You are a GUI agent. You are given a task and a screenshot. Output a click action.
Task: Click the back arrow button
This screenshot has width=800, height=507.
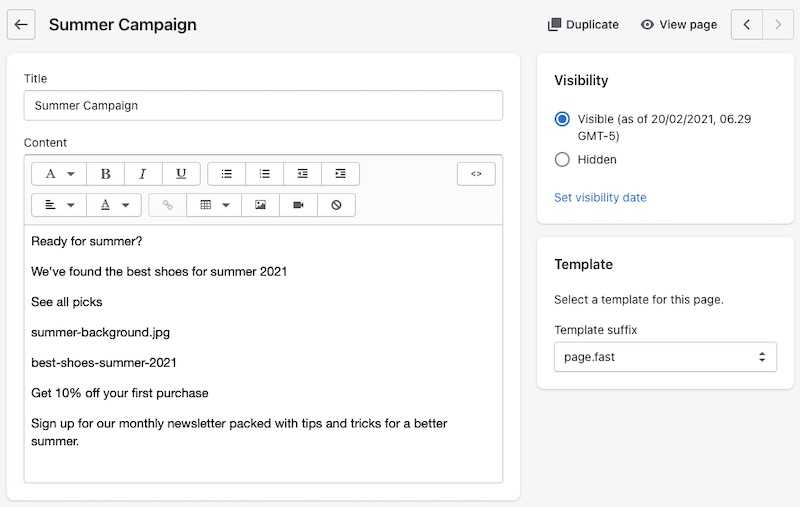[21, 25]
